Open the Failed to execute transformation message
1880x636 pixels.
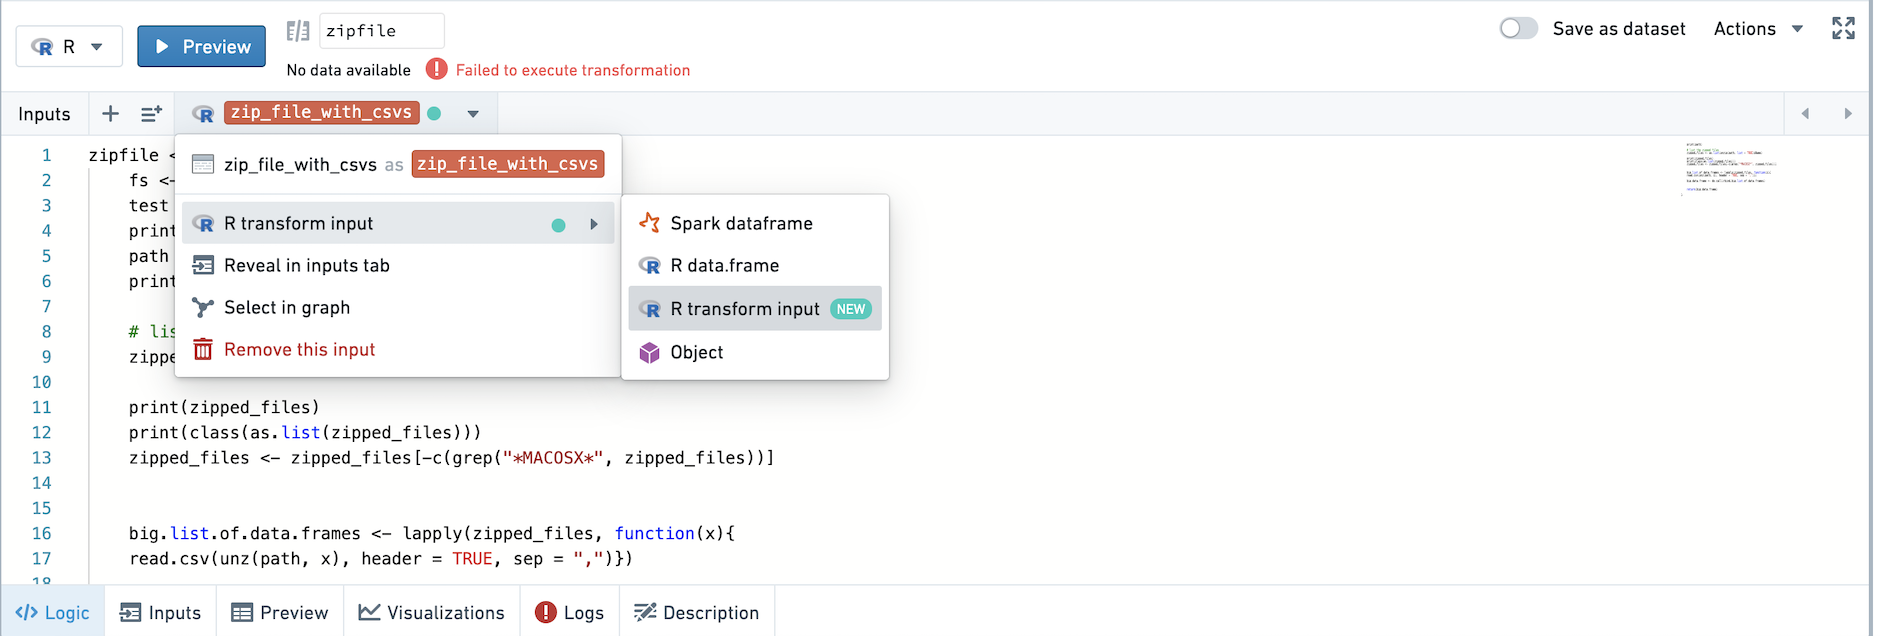click(x=573, y=70)
